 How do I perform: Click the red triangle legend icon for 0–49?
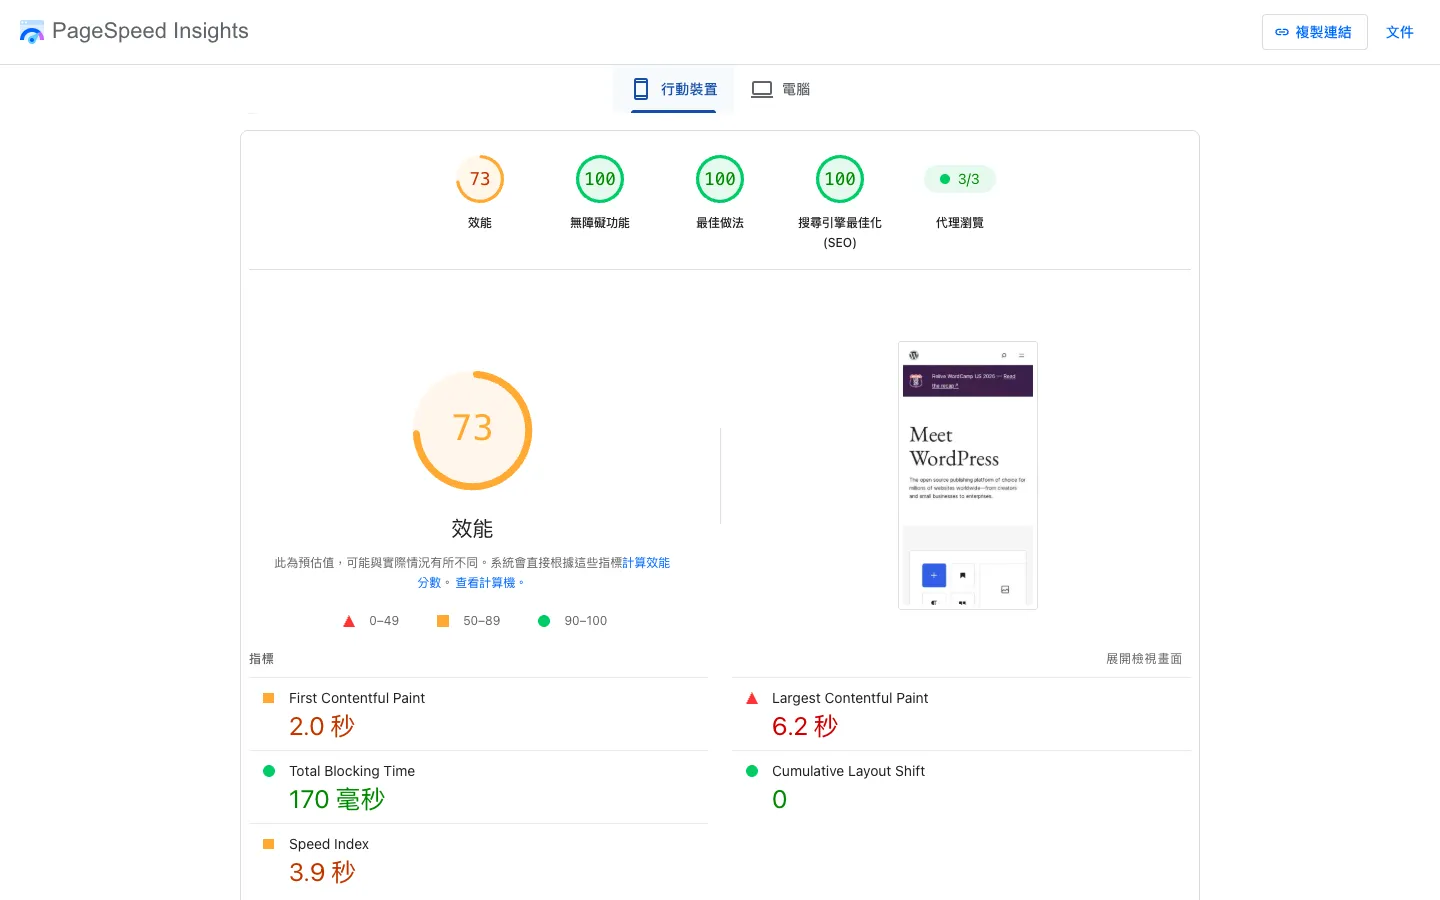pos(349,621)
